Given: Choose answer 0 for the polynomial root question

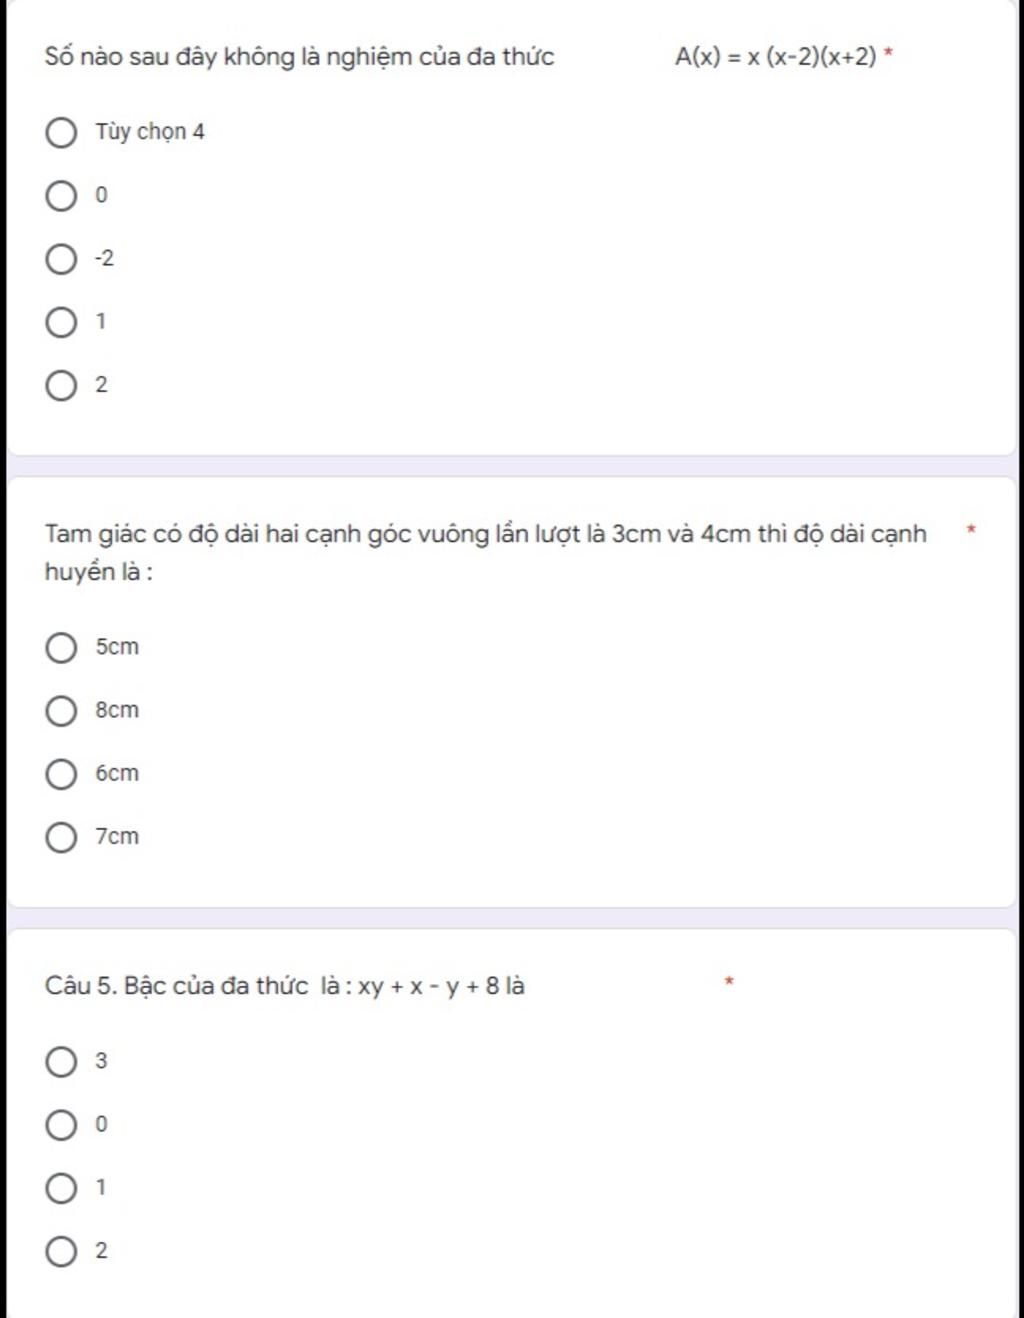Looking at the screenshot, I should [61, 196].
